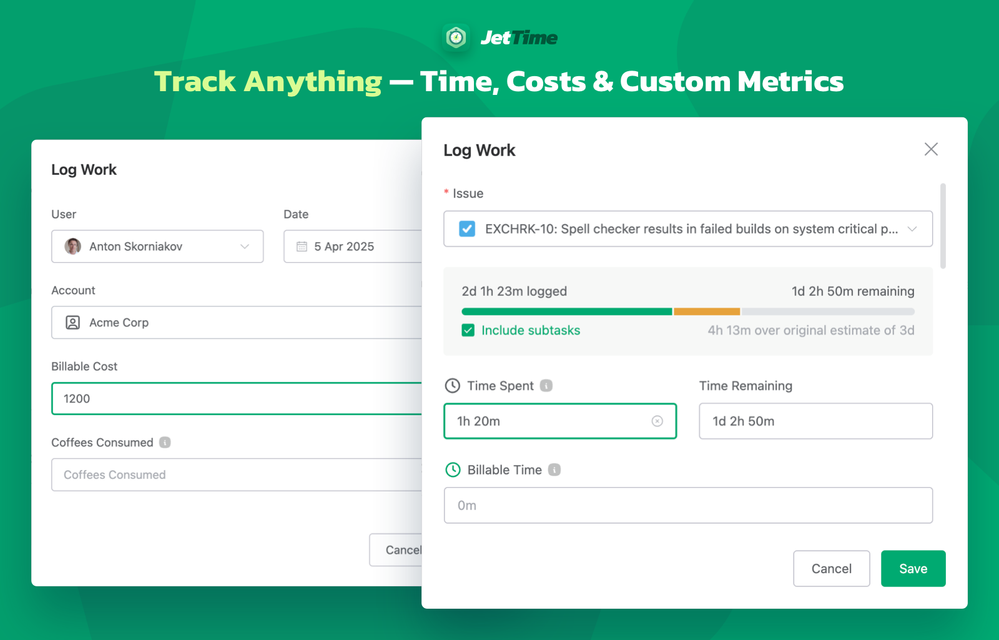
Task: Open the Account field showing Acme Corp
Action: 236,322
